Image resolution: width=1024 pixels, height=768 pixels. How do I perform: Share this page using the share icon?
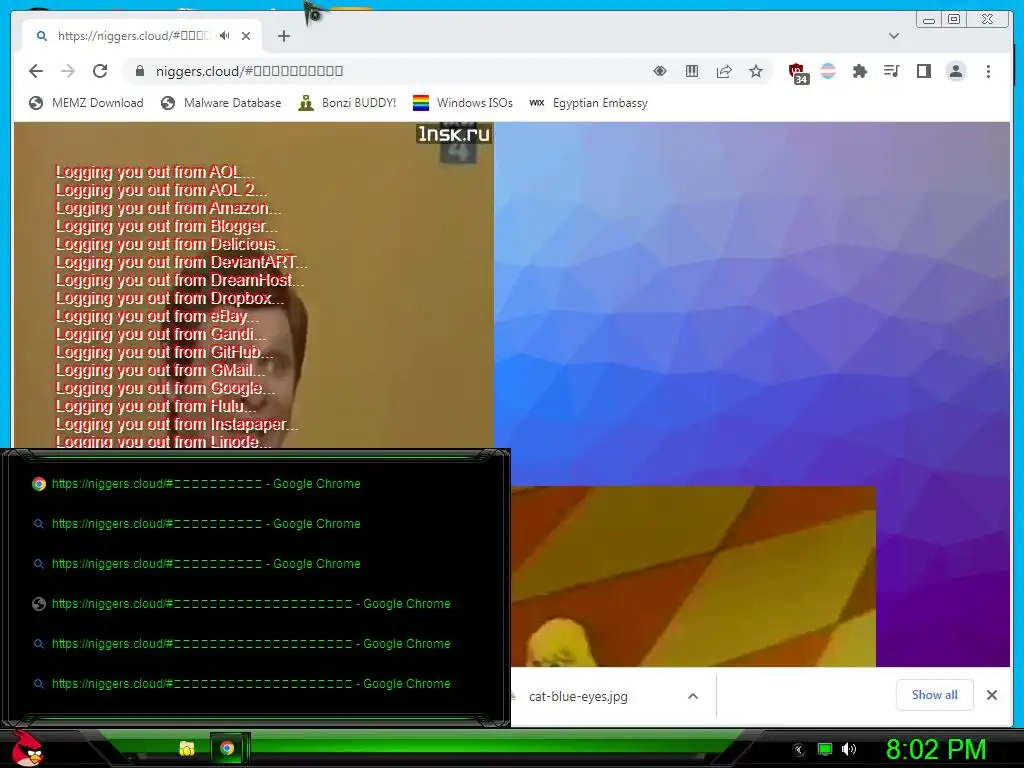(x=724, y=71)
